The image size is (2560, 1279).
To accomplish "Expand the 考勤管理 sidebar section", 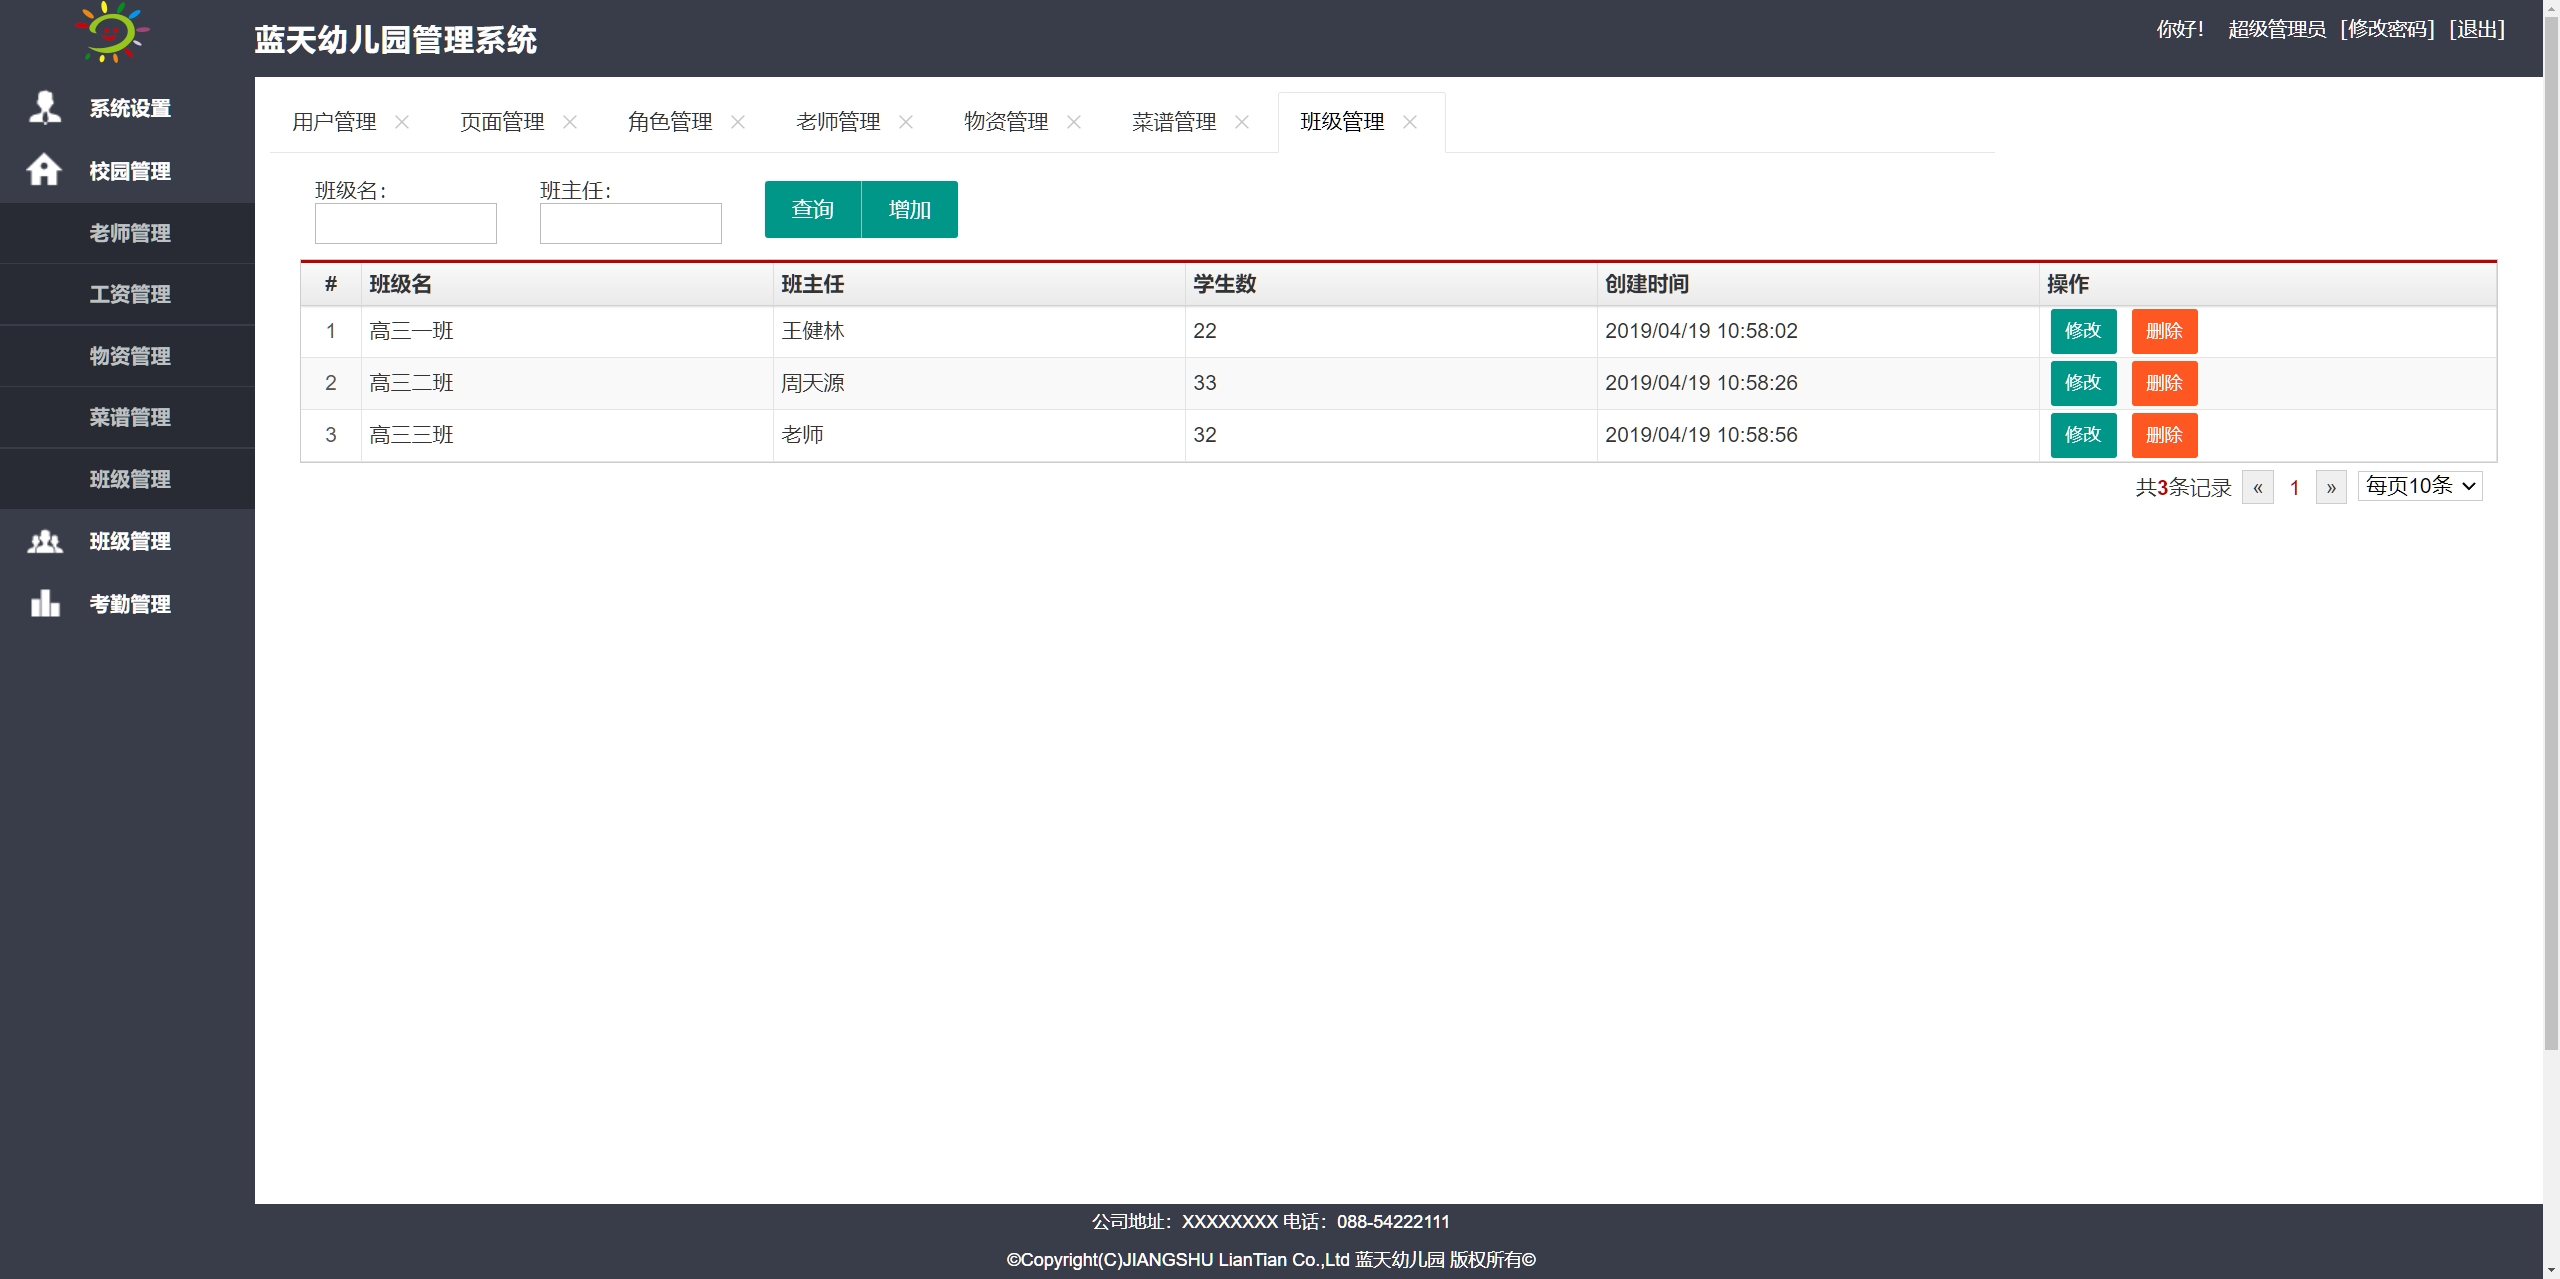I will [127, 604].
